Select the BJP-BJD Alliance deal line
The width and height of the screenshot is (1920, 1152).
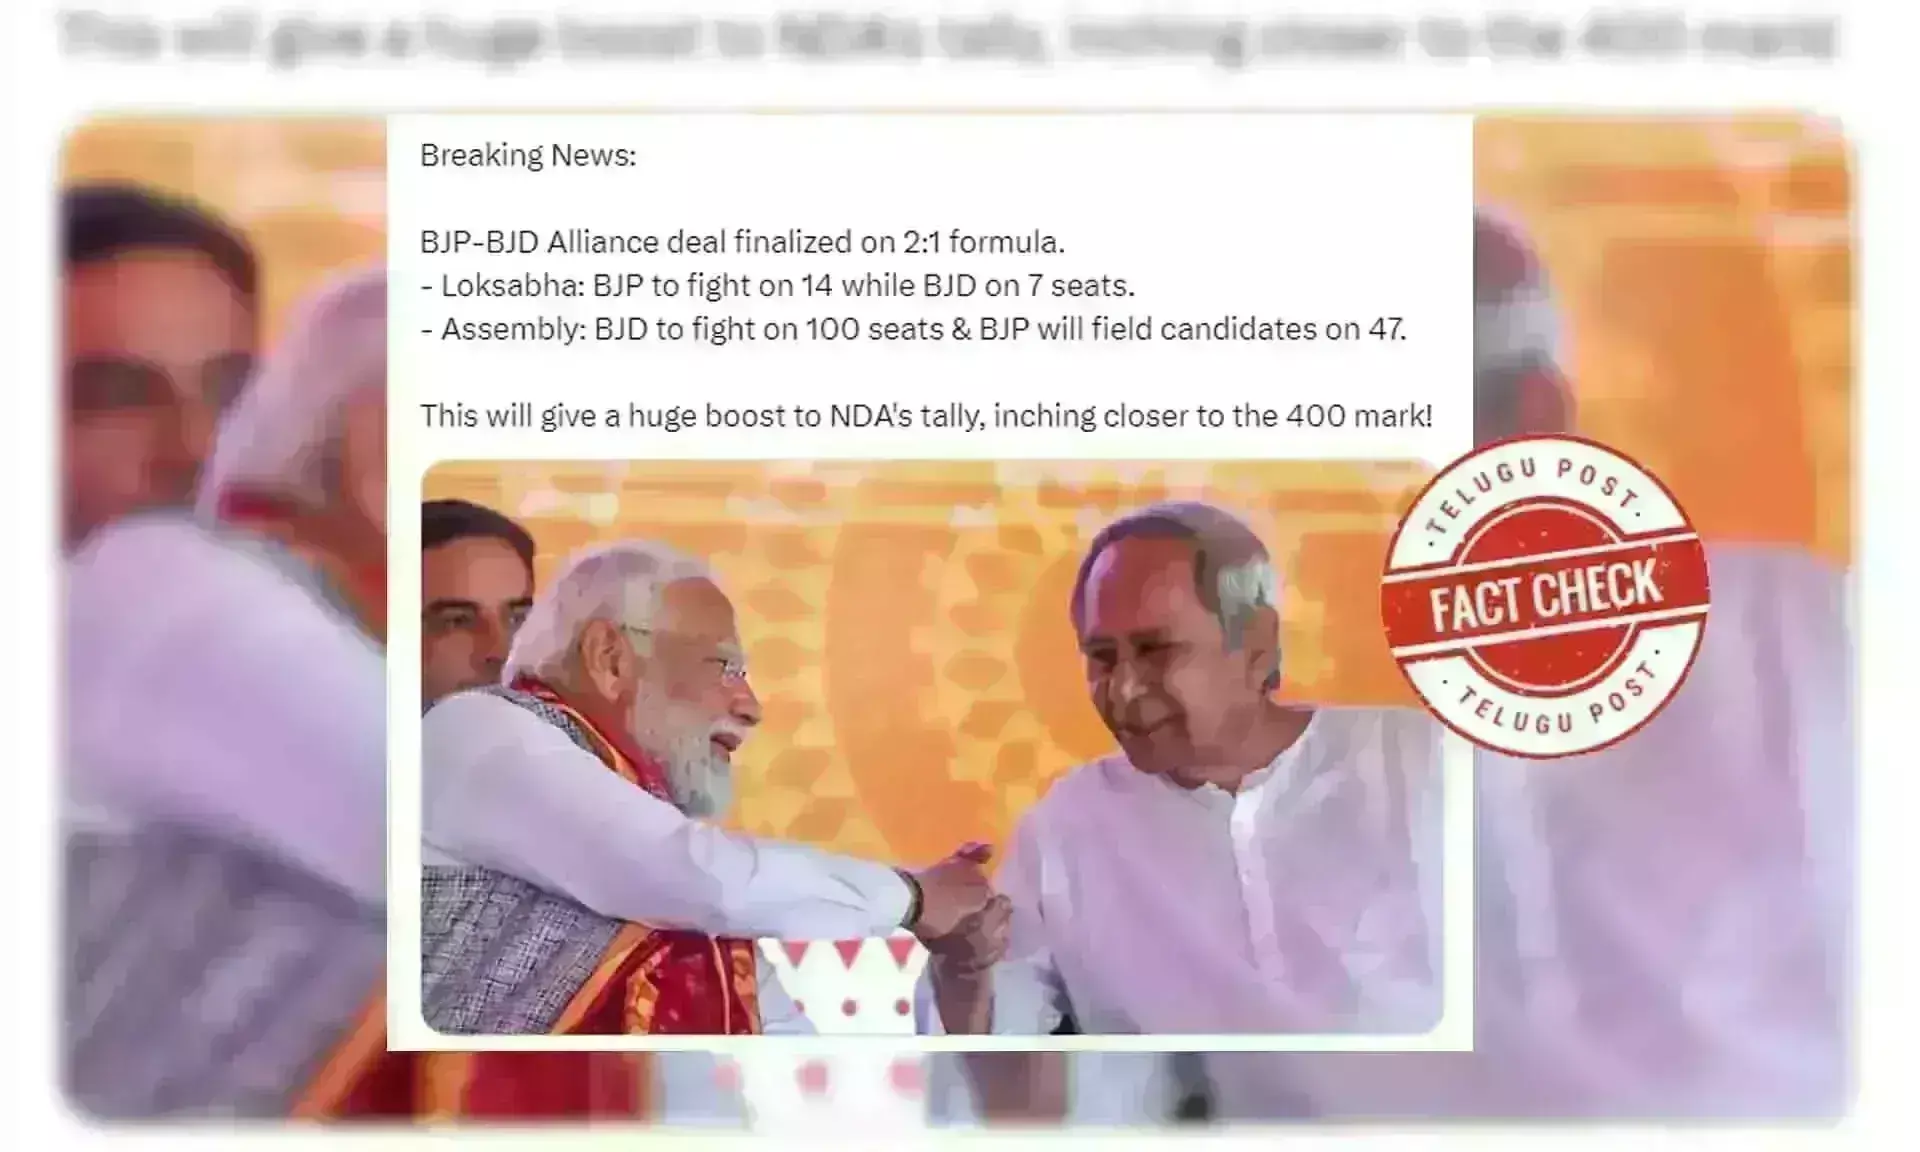point(742,242)
